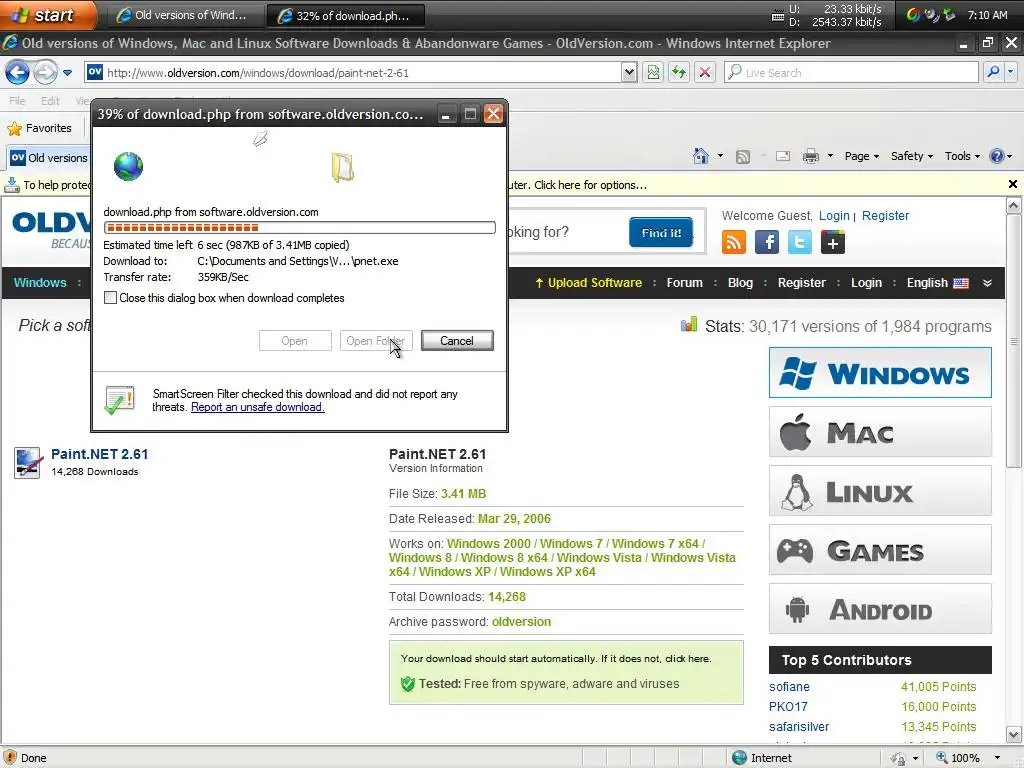Viewport: 1024px width, 768px height.
Task: Expand the address bar URL dropdown
Action: tap(628, 72)
